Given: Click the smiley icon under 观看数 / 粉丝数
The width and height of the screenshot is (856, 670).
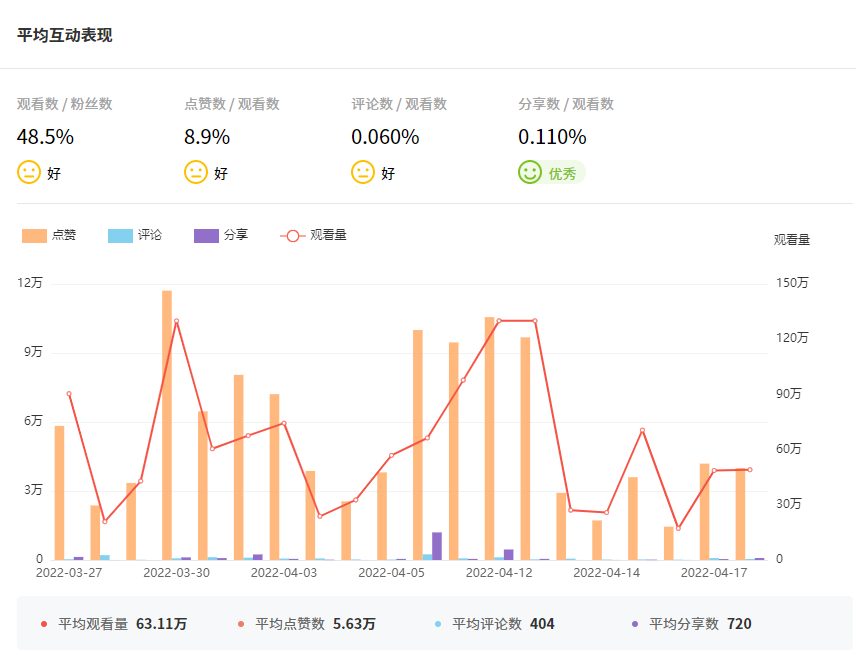Looking at the screenshot, I should (x=29, y=172).
